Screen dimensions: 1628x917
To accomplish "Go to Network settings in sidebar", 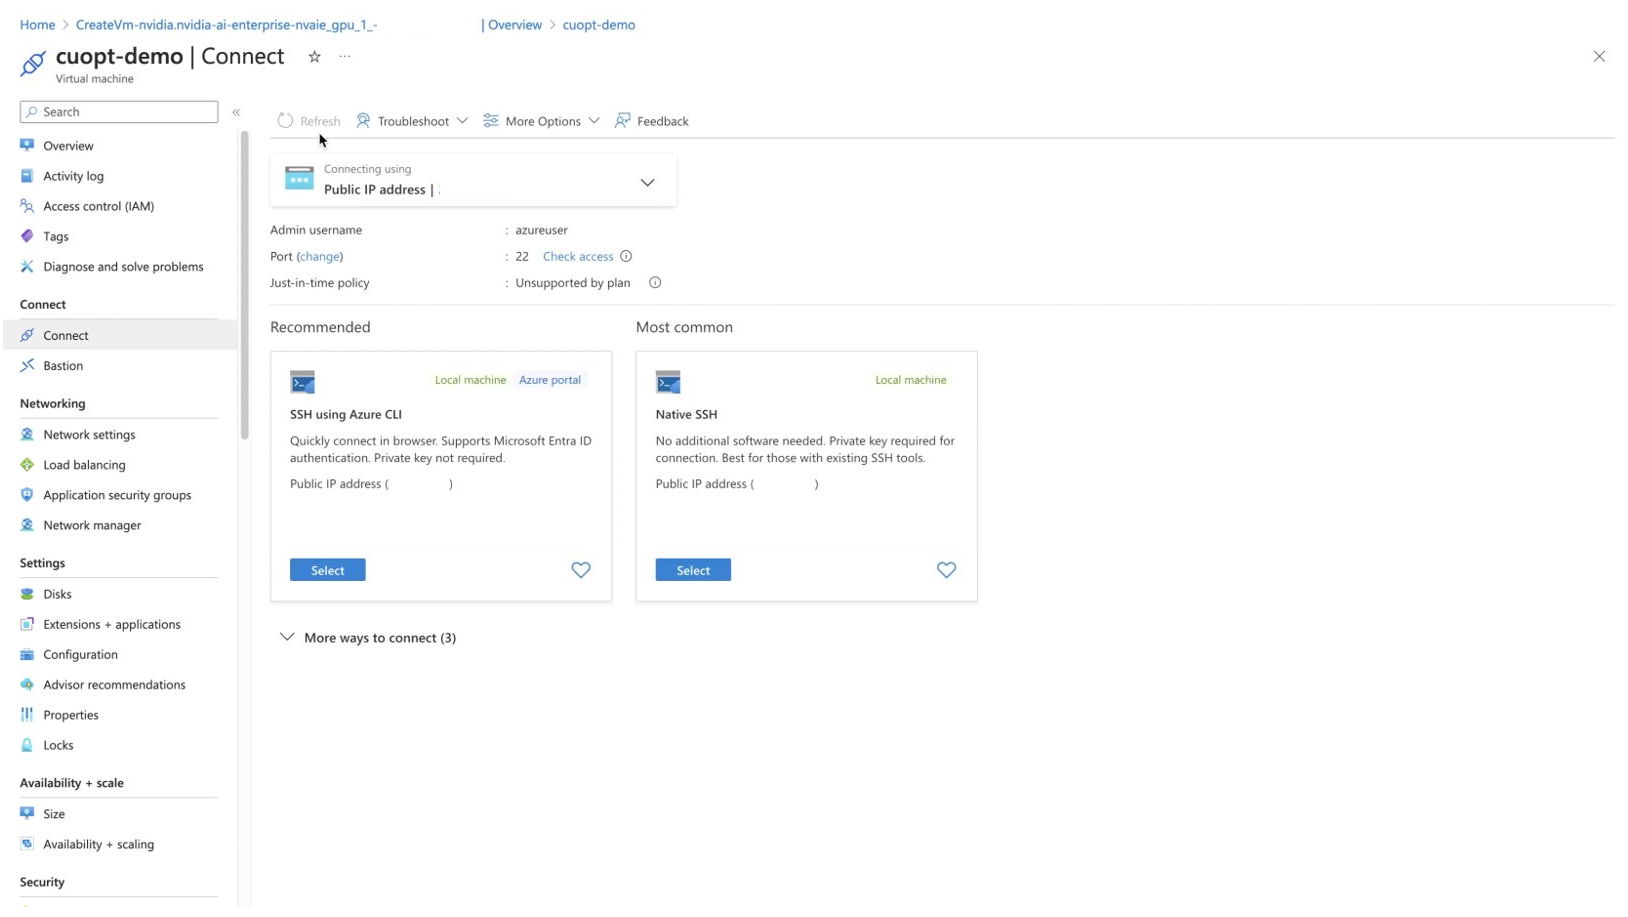I will [89, 435].
